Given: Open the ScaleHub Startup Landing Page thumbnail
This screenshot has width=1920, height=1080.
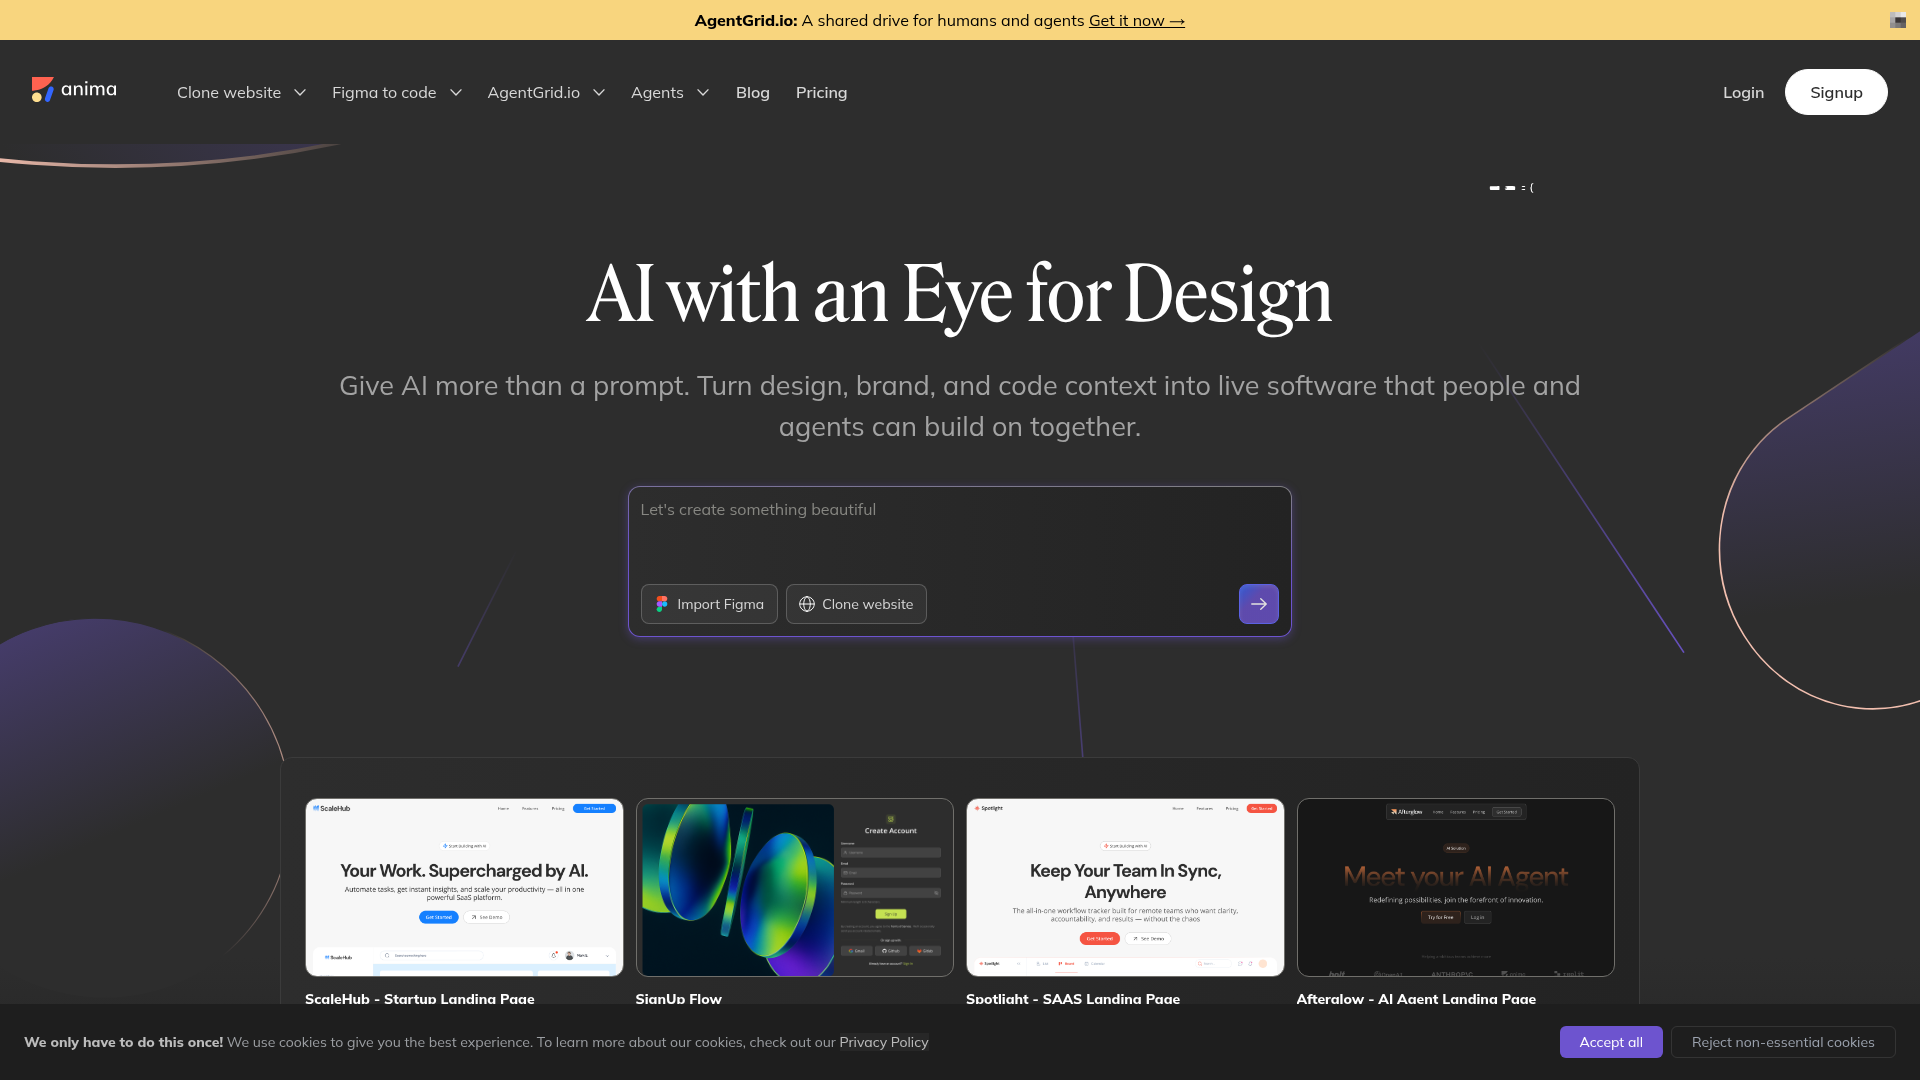Looking at the screenshot, I should tap(464, 887).
